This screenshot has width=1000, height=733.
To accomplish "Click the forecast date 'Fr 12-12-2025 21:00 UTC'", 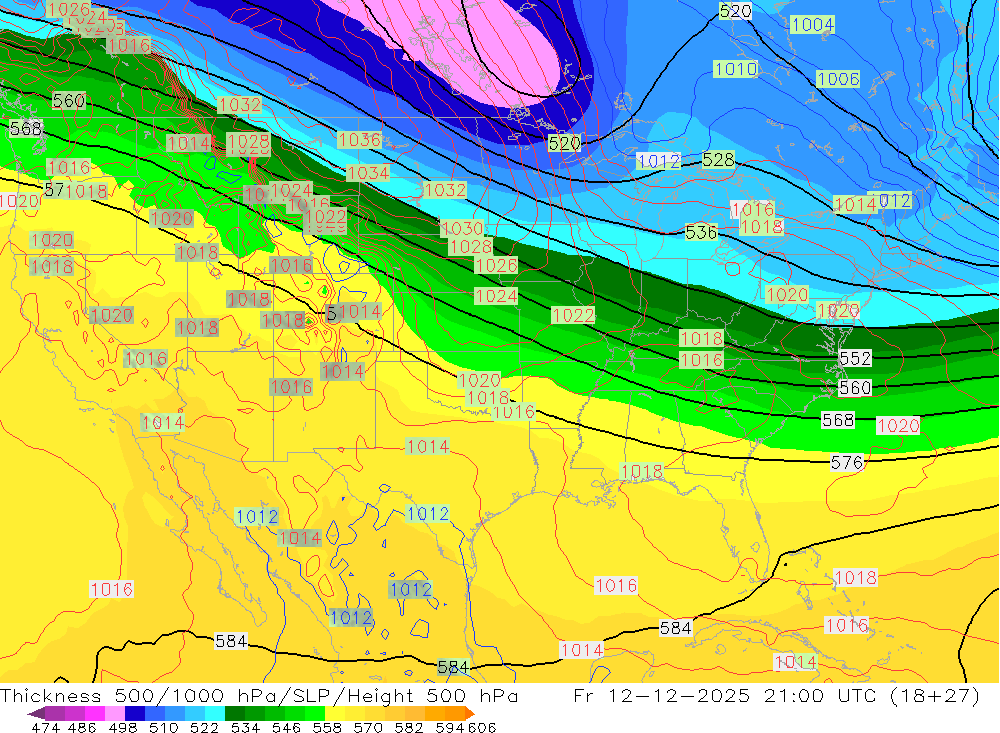I will pyautogui.click(x=724, y=695).
